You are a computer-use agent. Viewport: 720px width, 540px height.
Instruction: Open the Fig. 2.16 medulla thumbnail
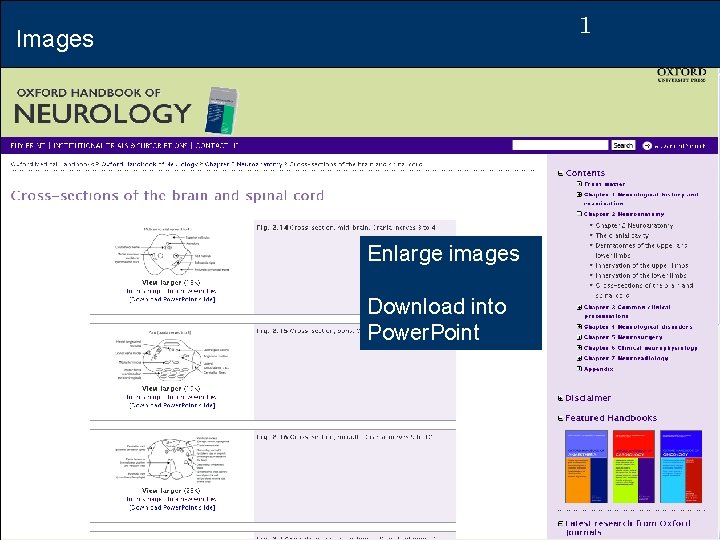click(x=172, y=460)
